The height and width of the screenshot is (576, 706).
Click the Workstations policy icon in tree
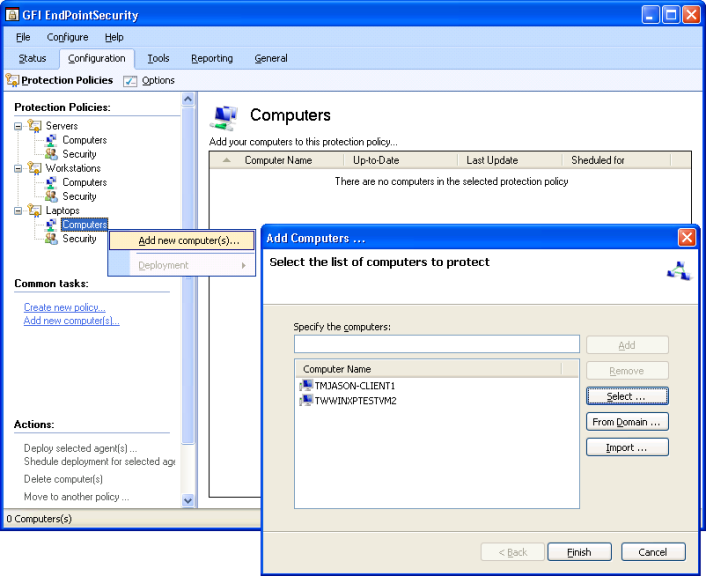(34, 168)
